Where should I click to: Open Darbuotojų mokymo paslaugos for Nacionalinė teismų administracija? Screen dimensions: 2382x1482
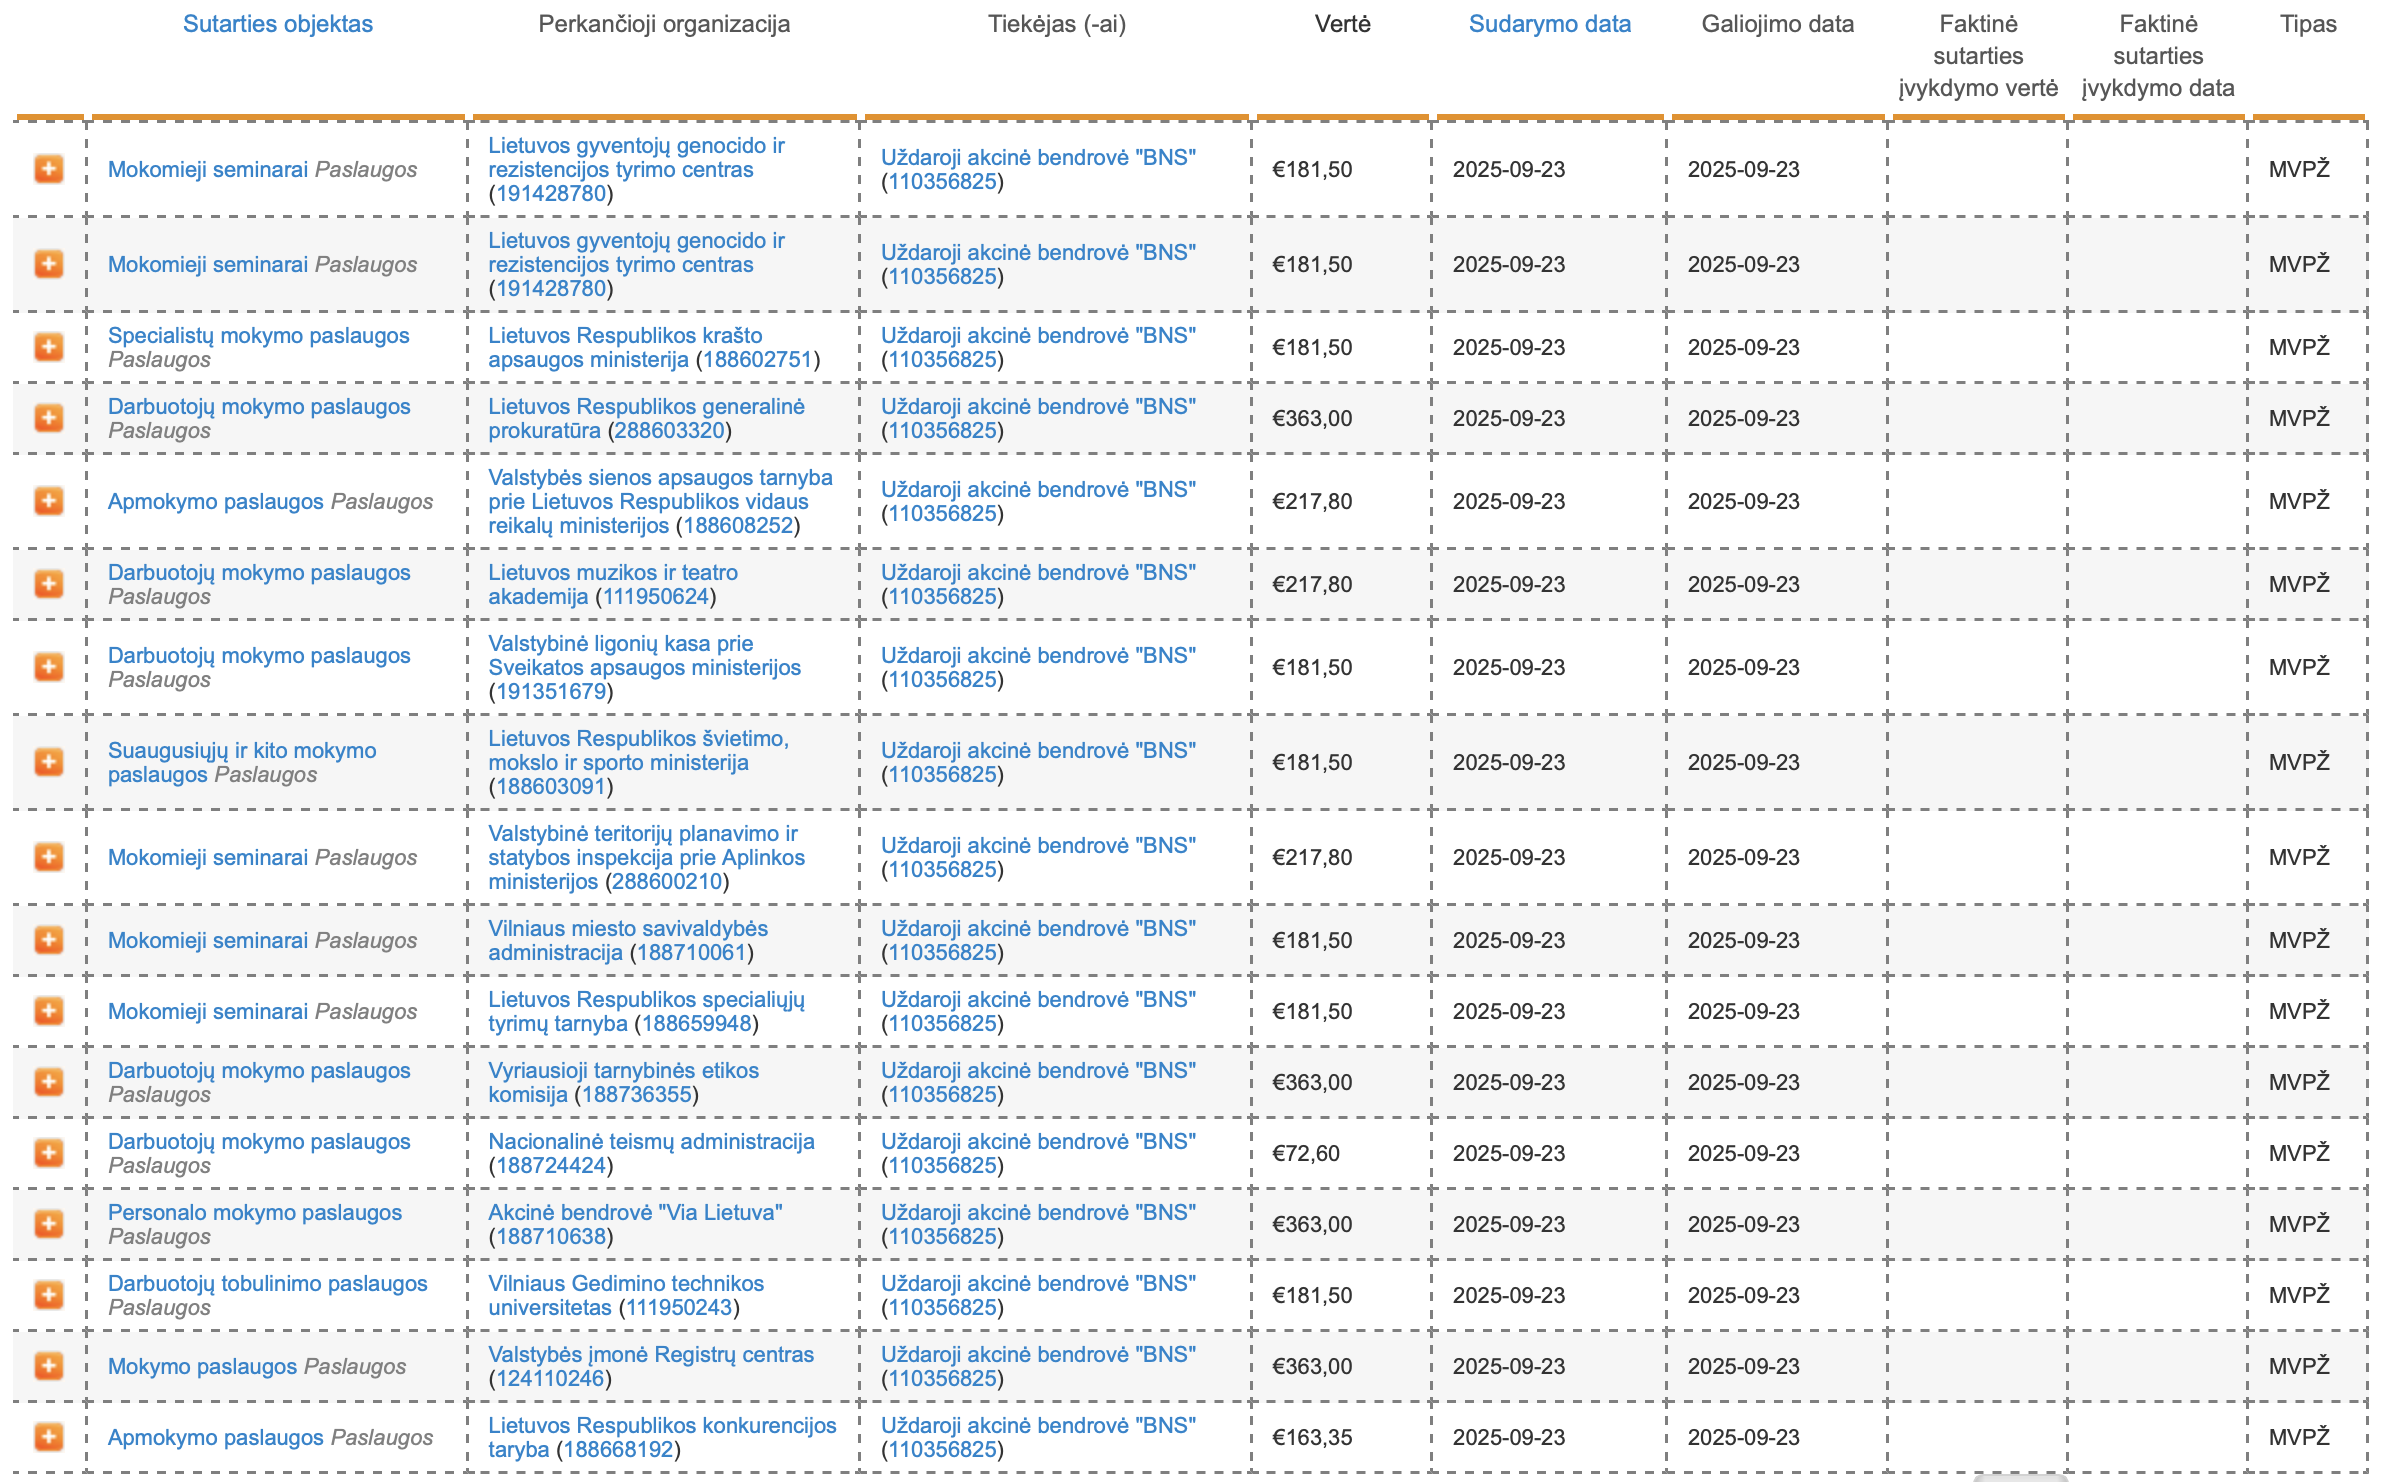point(259,1141)
